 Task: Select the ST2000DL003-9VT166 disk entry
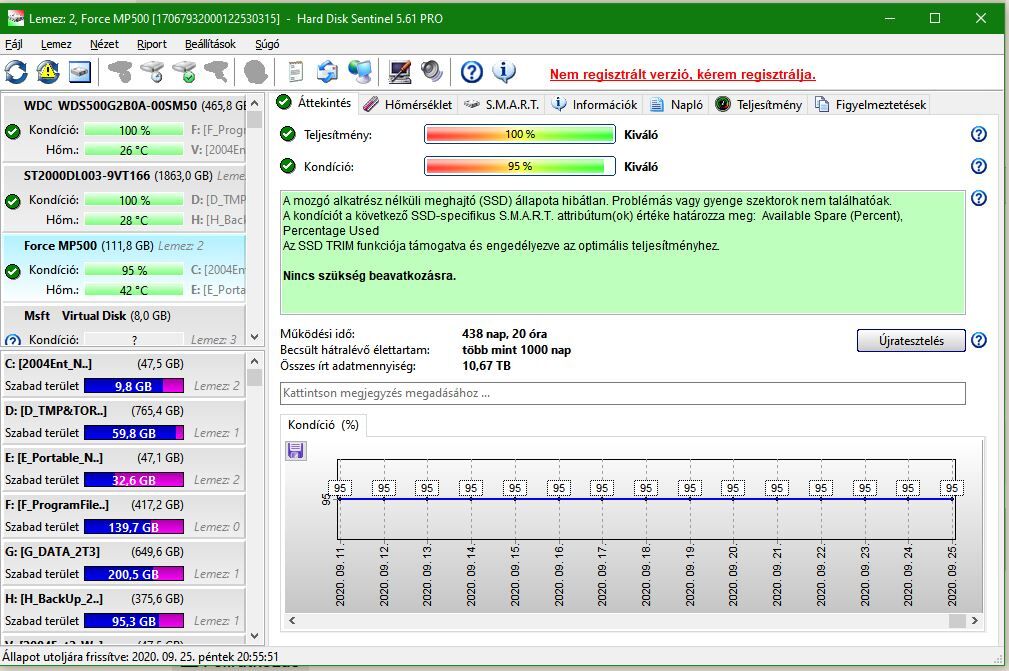(x=124, y=198)
